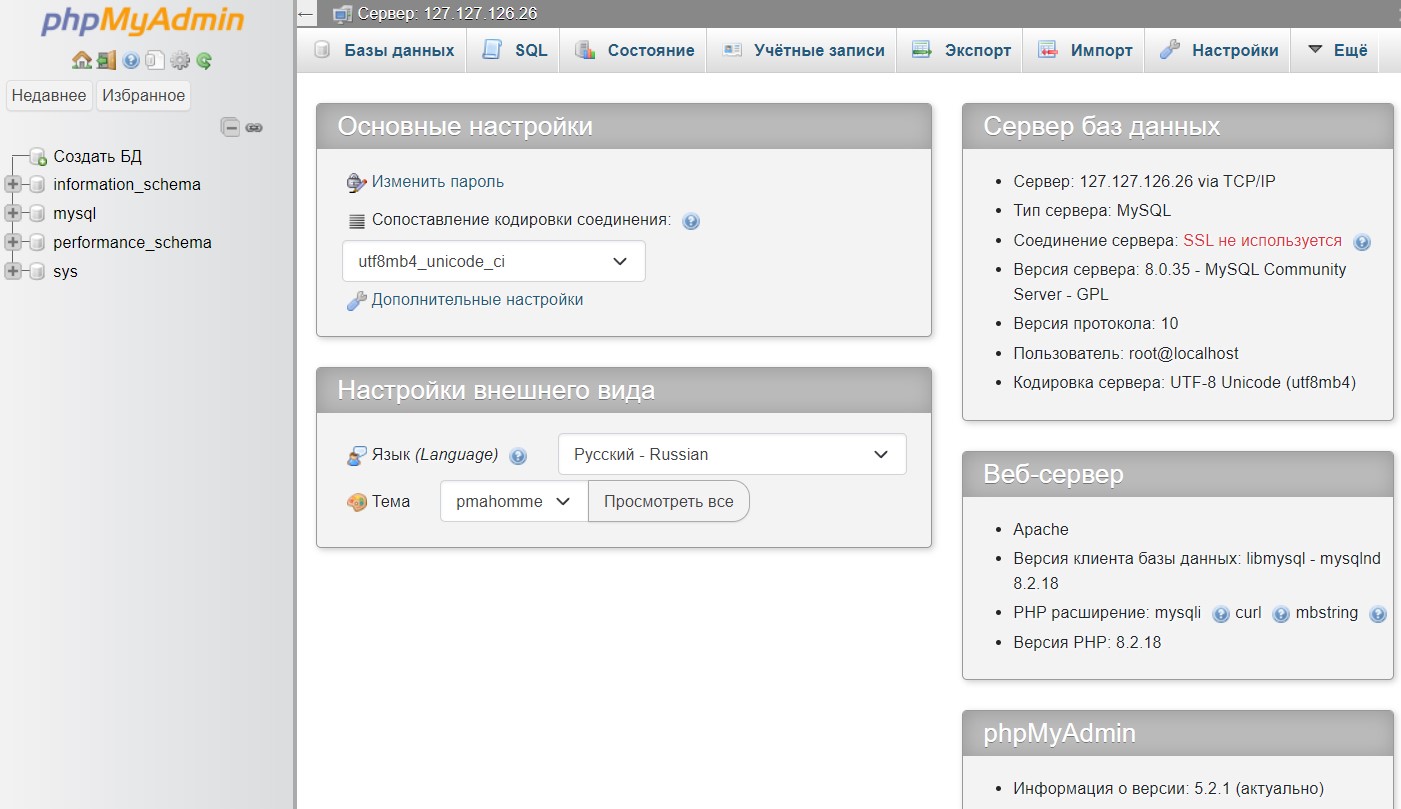Open the Русский - Russian language dropdown
This screenshot has width=1401, height=809.
click(731, 454)
